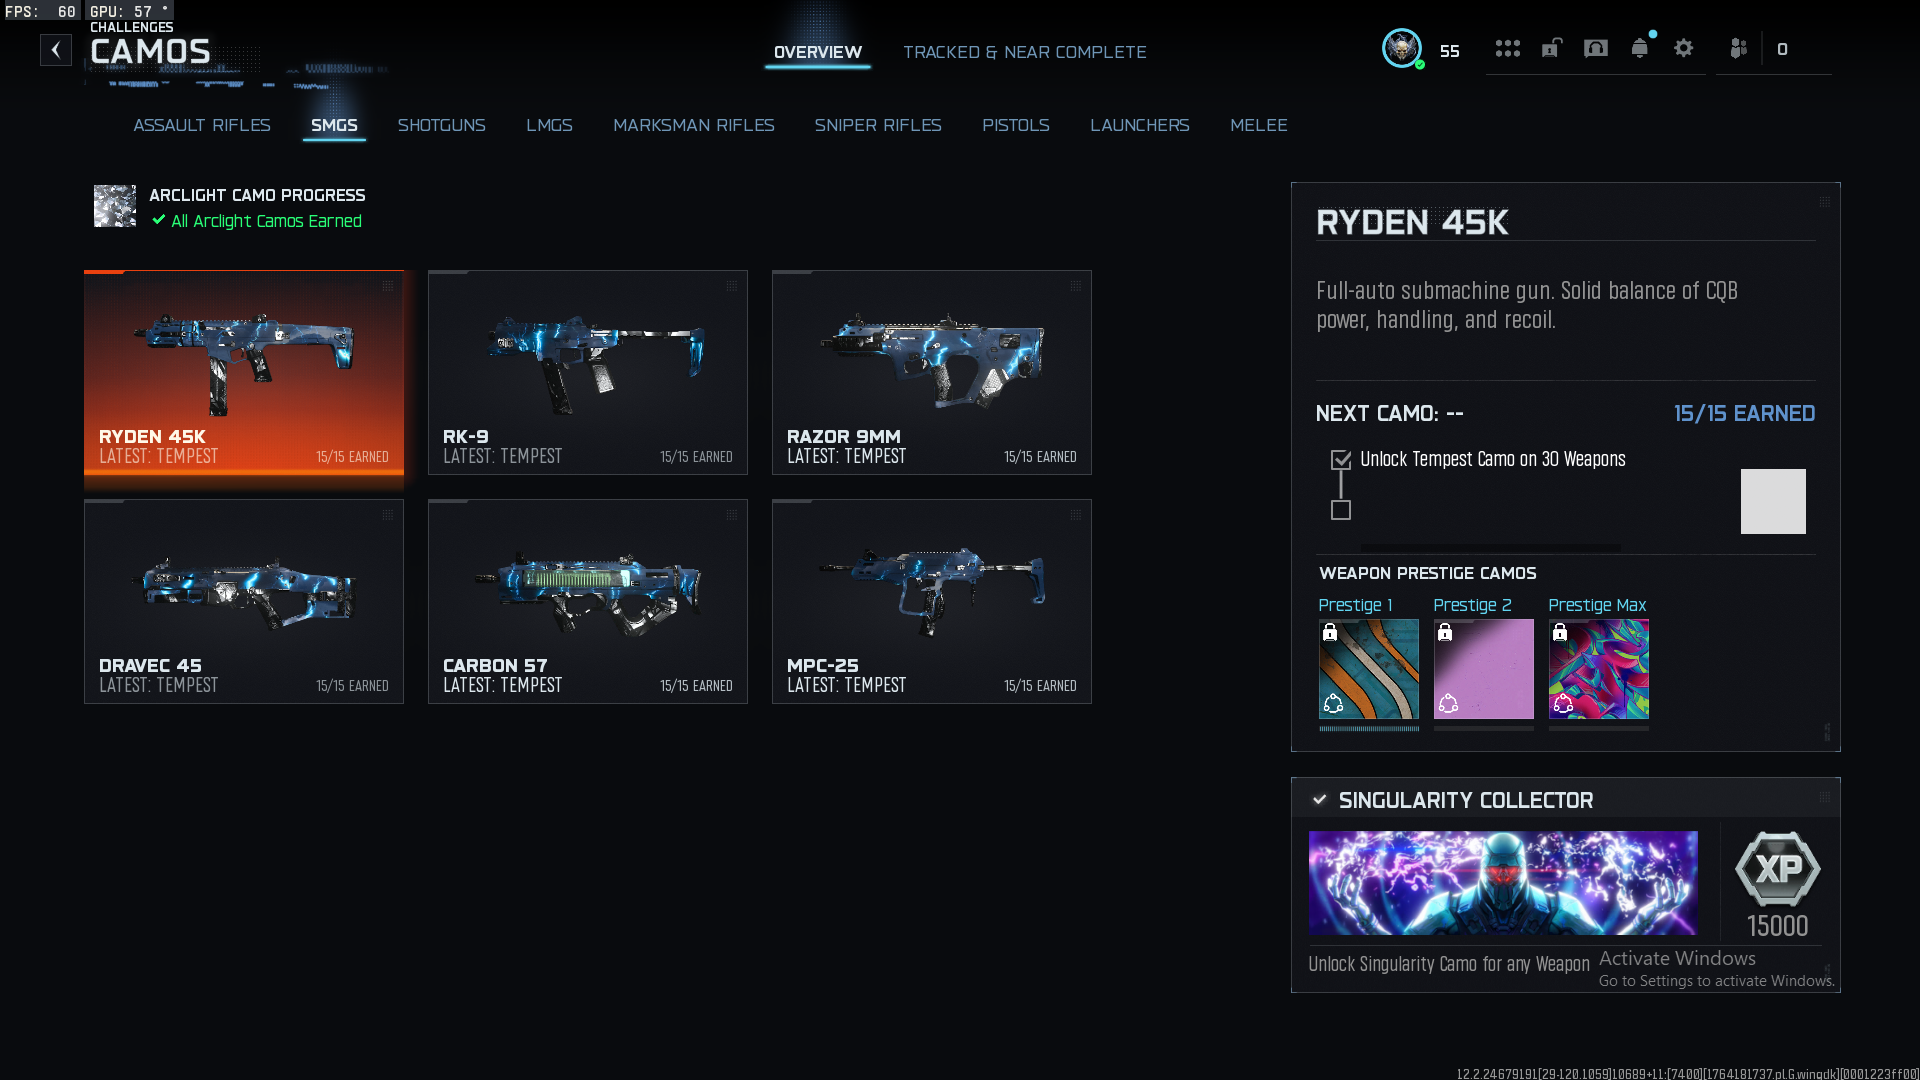The image size is (1920, 1080).
Task: Open the friends social icon
Action: pos(1739,49)
